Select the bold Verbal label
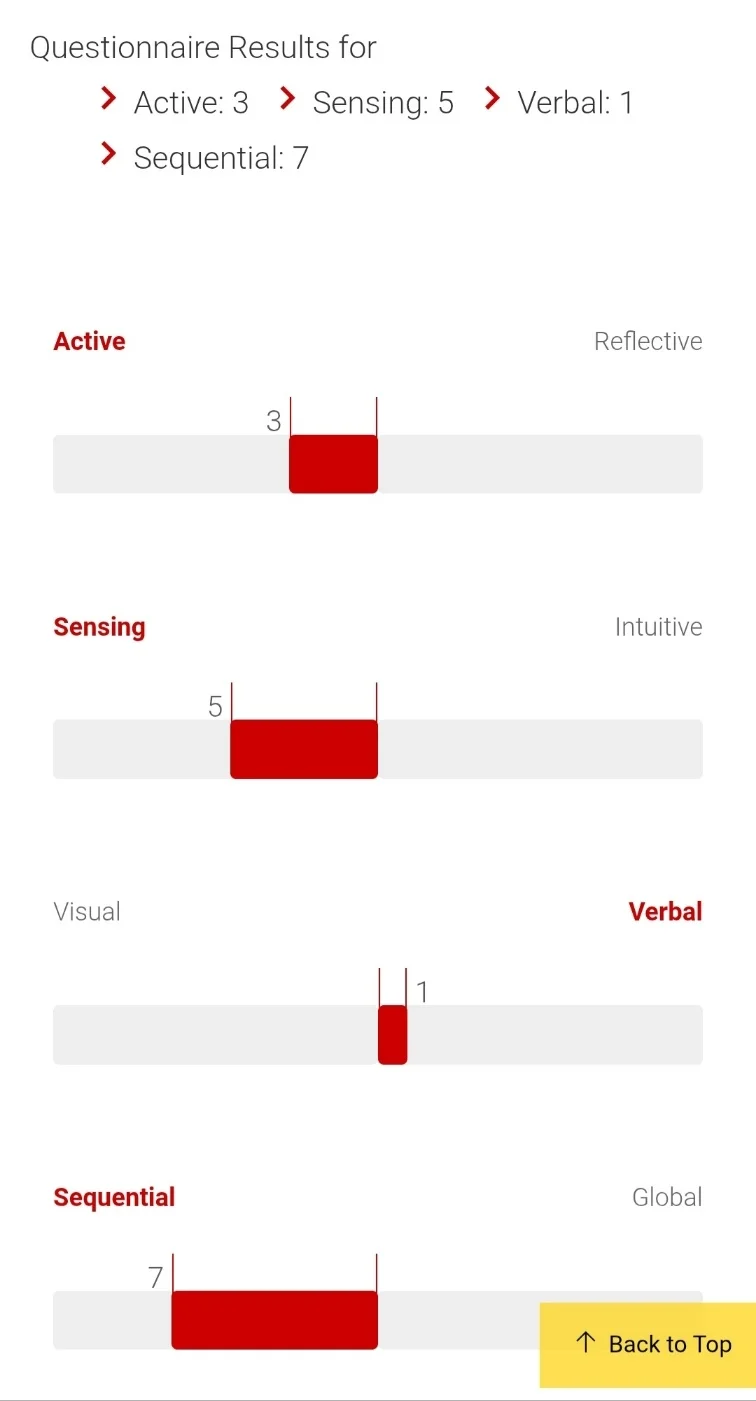The width and height of the screenshot is (756, 1401). click(x=665, y=912)
